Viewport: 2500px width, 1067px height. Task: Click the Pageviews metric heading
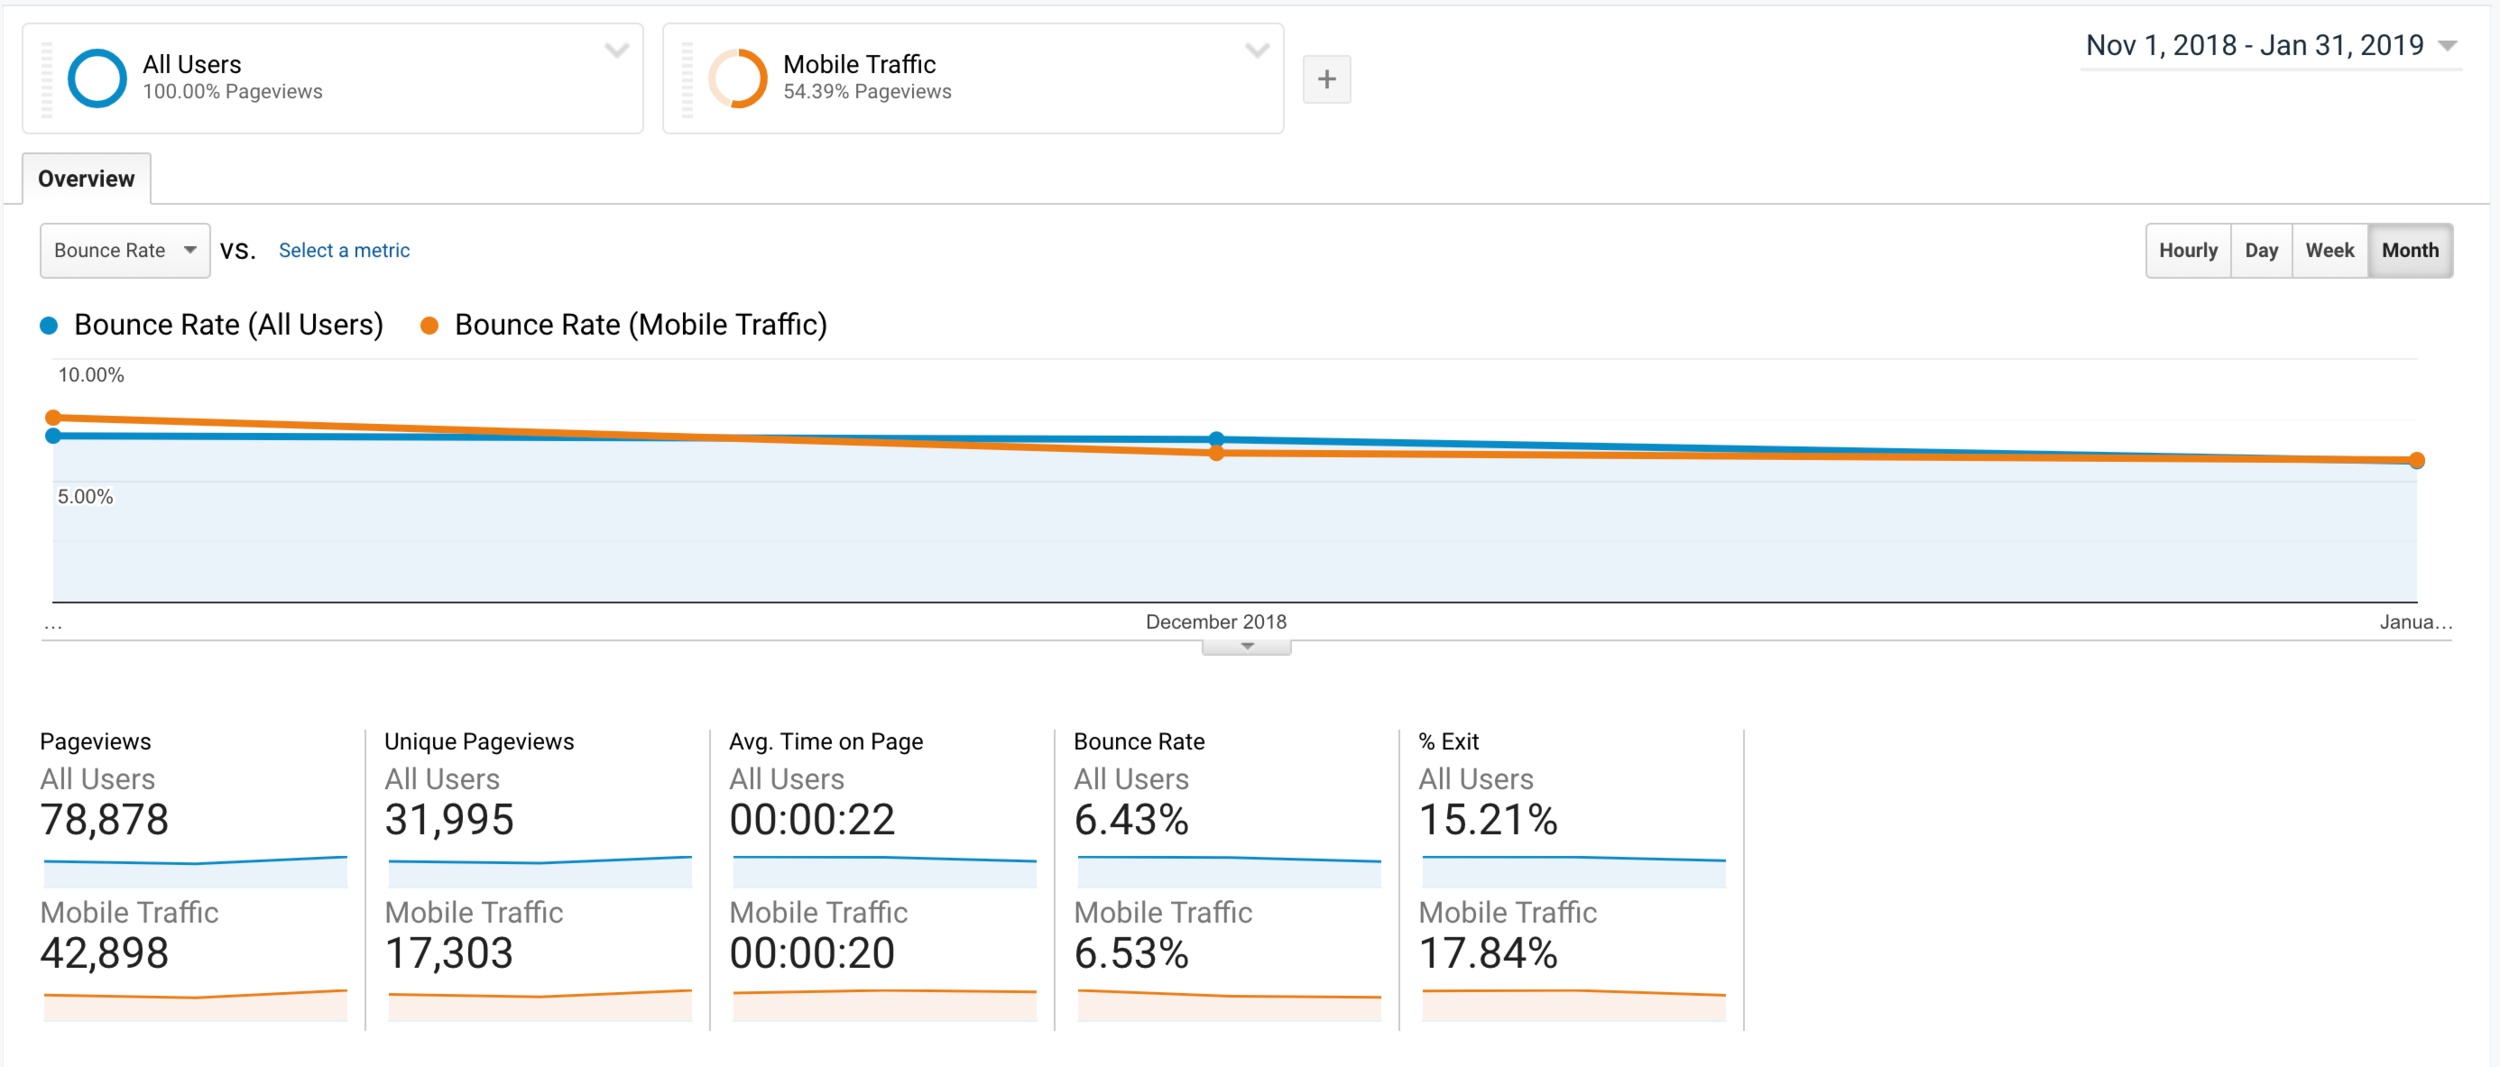tap(95, 742)
